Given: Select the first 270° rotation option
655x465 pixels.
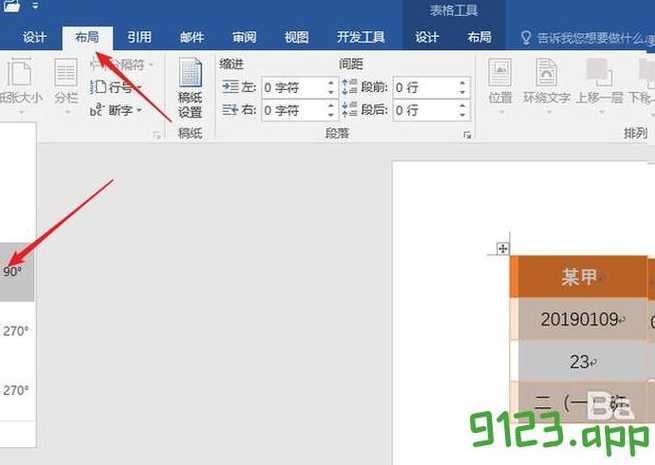Looking at the screenshot, I should pos(17,331).
